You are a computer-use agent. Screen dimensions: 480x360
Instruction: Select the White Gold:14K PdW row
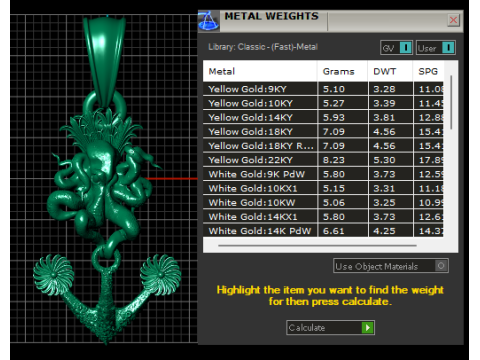(323, 231)
